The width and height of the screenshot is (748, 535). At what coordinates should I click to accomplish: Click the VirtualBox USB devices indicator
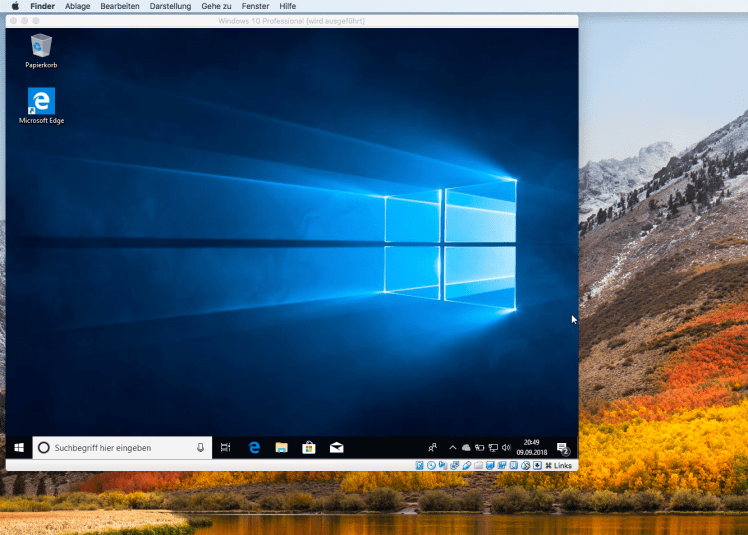(x=467, y=465)
